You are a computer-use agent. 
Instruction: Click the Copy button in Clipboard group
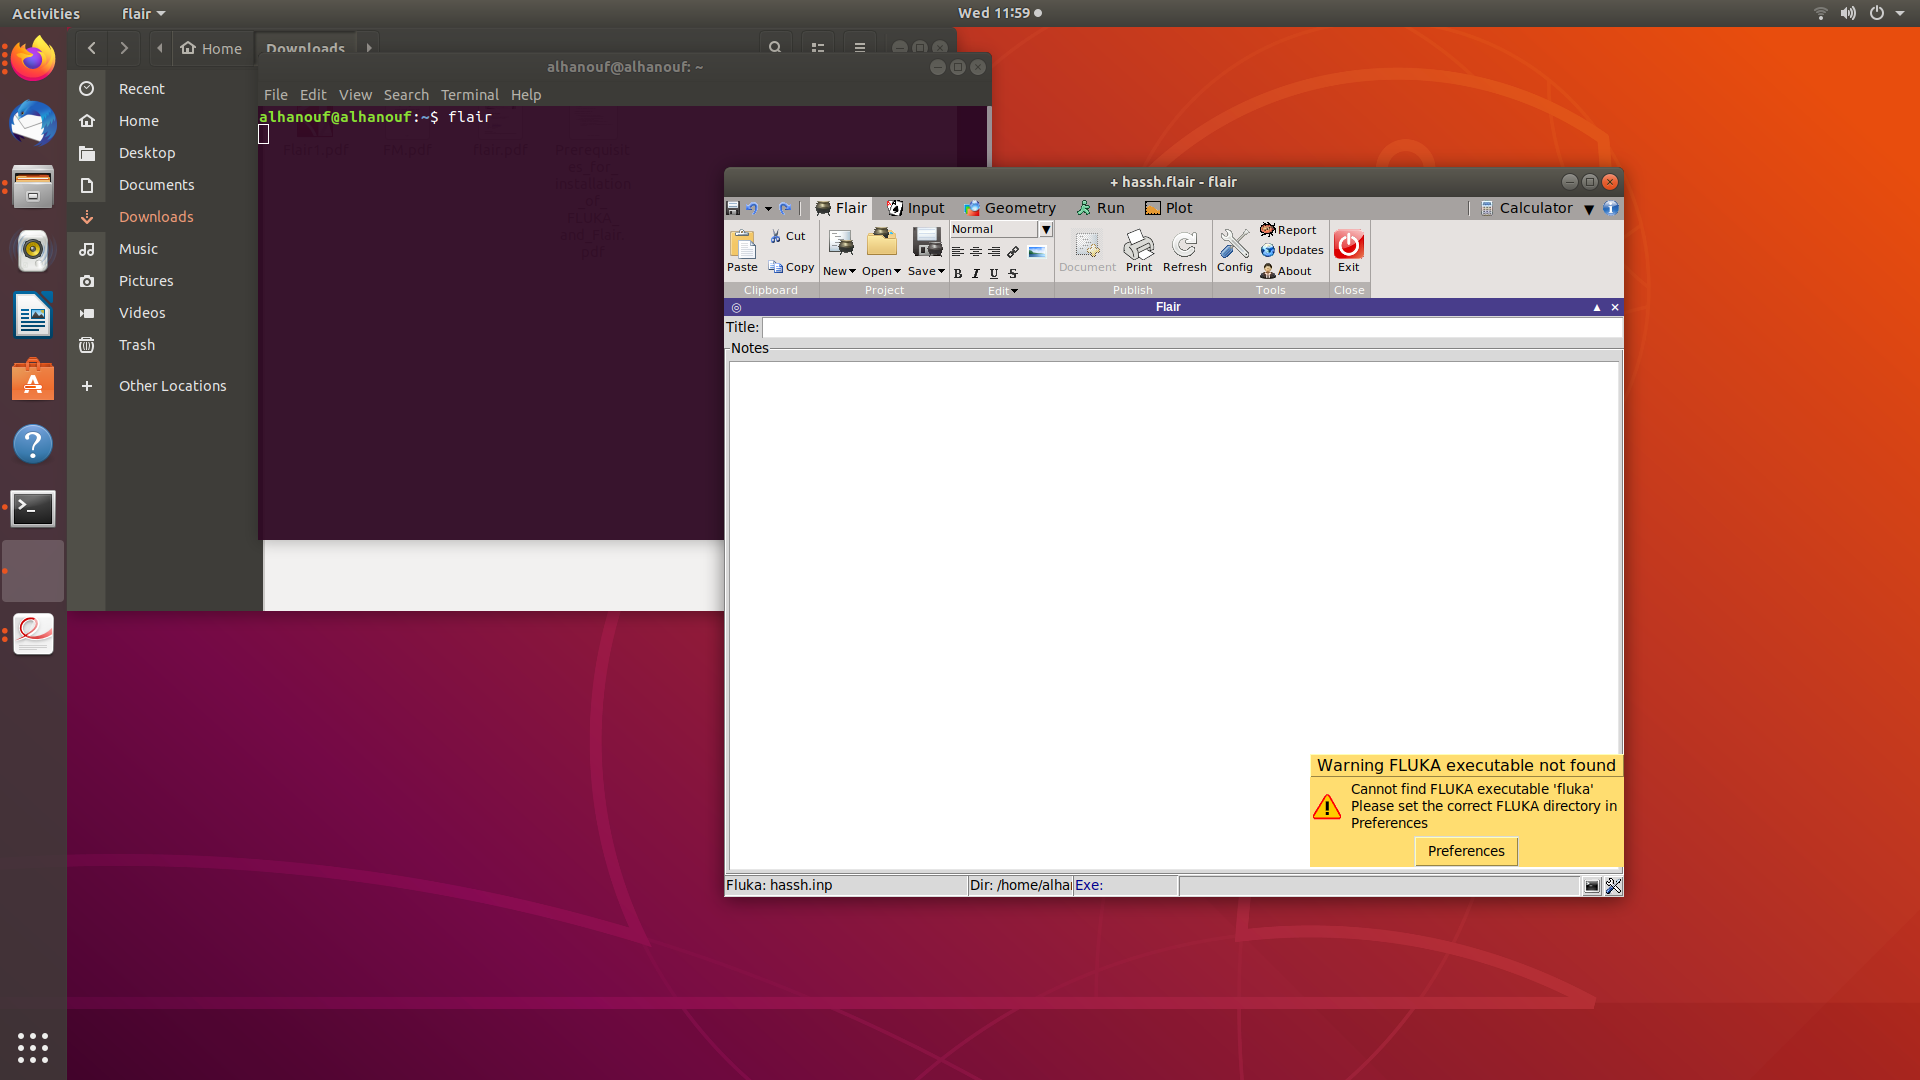[x=791, y=267]
